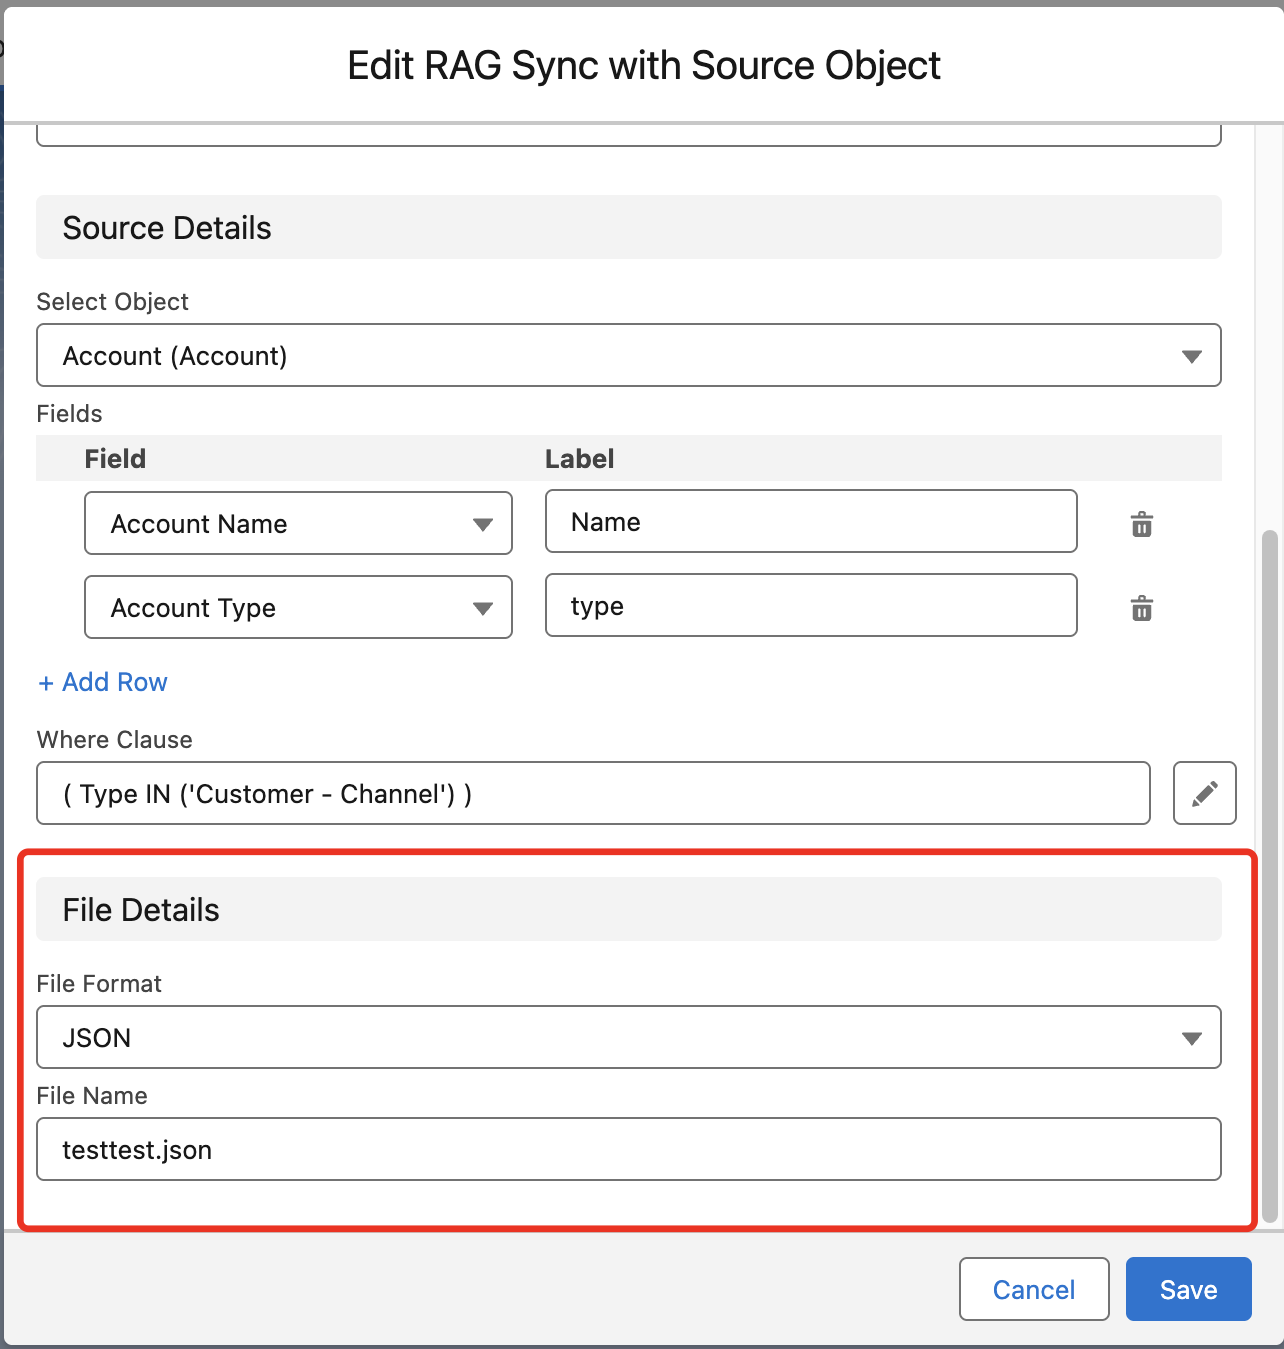Focus the Name label input

pos(810,521)
